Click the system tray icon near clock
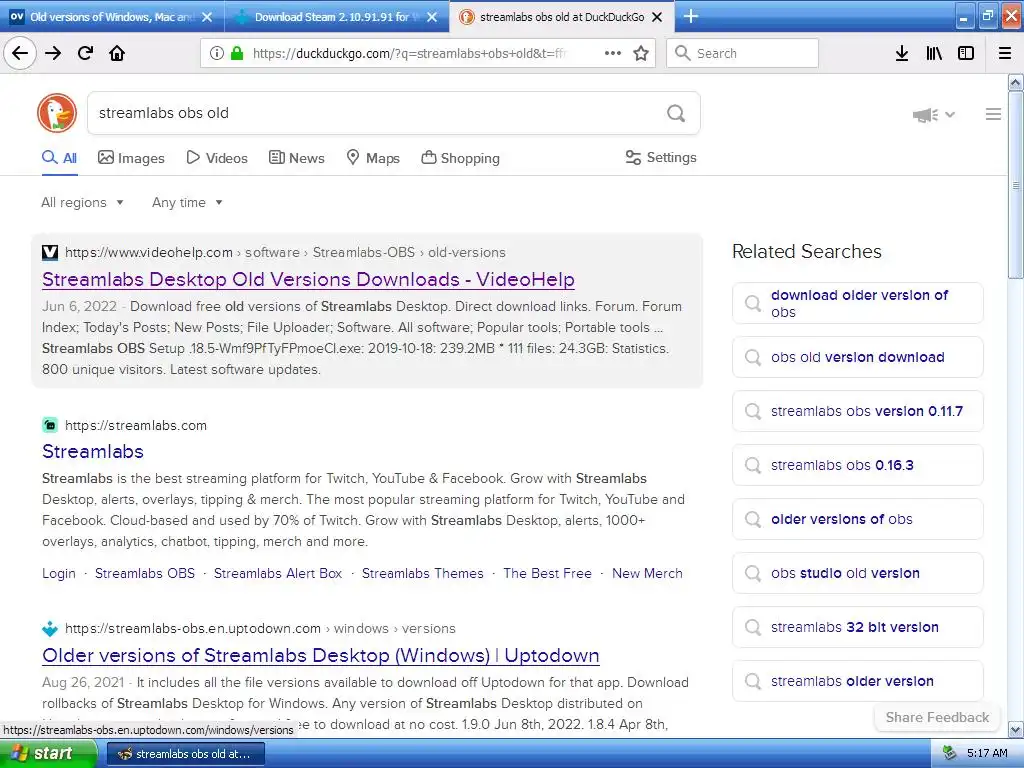 pyautogui.click(x=949, y=753)
